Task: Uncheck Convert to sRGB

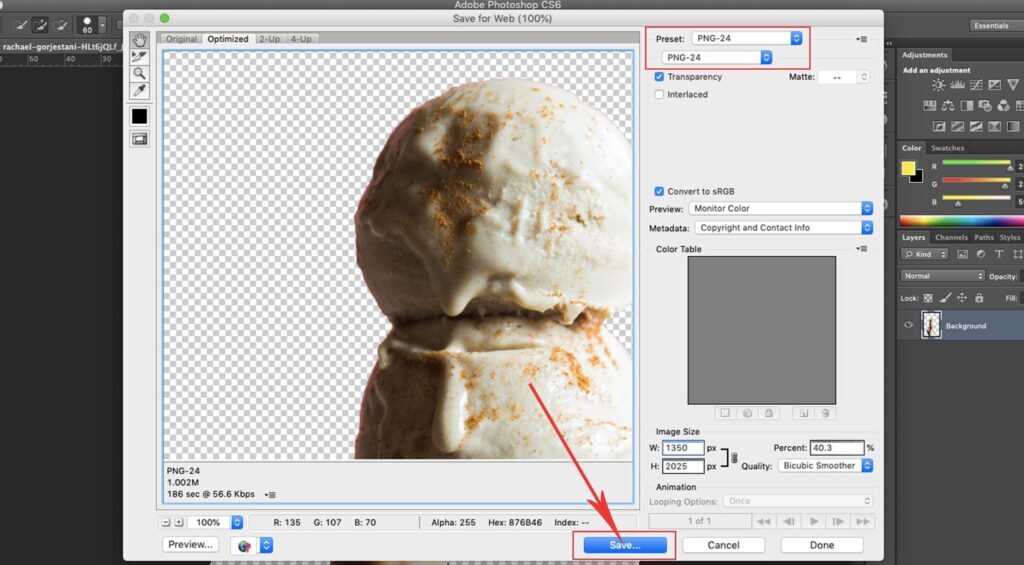Action: pos(660,191)
